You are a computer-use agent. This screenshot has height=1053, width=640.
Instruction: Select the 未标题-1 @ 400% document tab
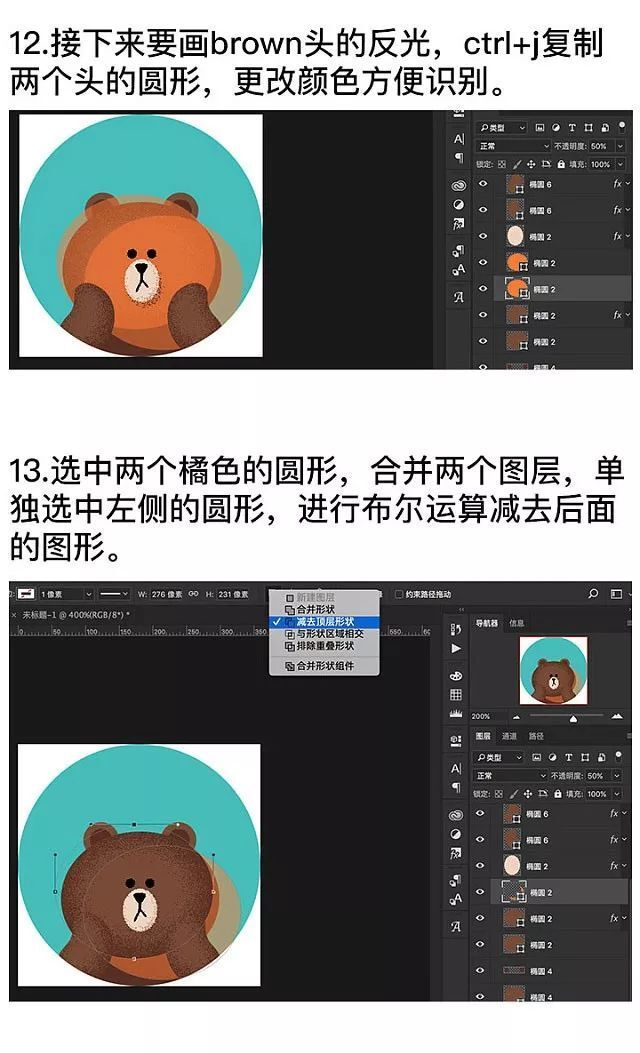point(75,614)
